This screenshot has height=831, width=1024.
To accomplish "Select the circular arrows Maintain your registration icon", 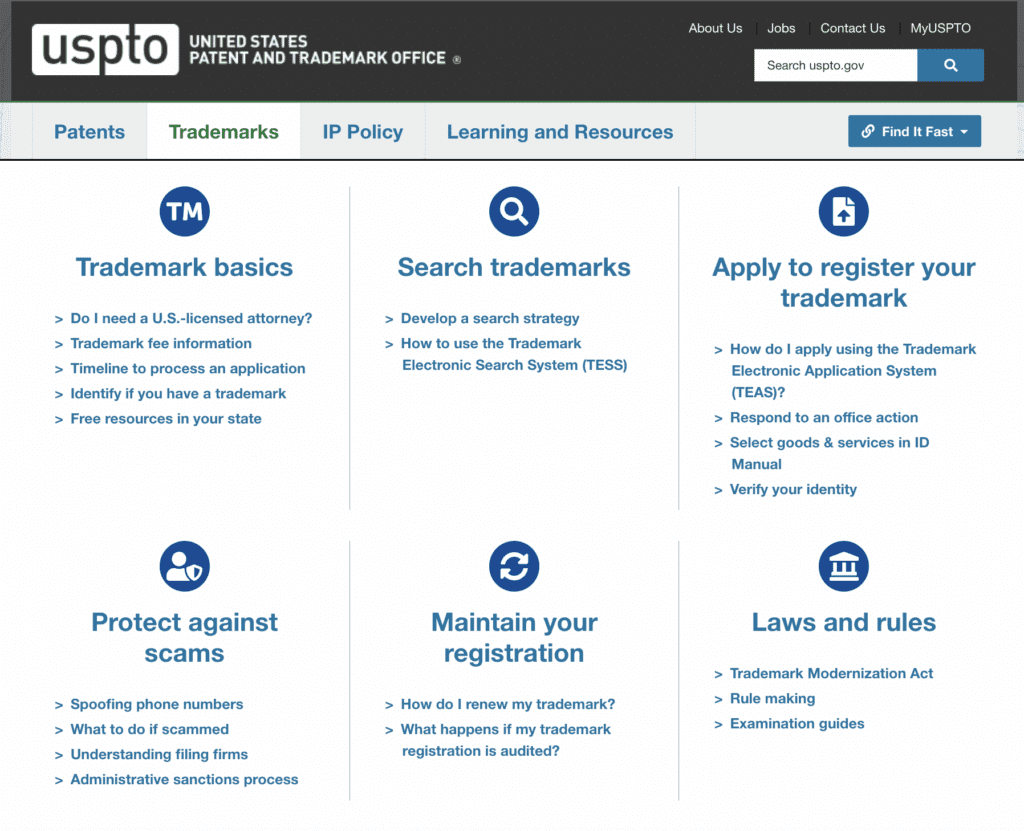I will (x=513, y=566).
